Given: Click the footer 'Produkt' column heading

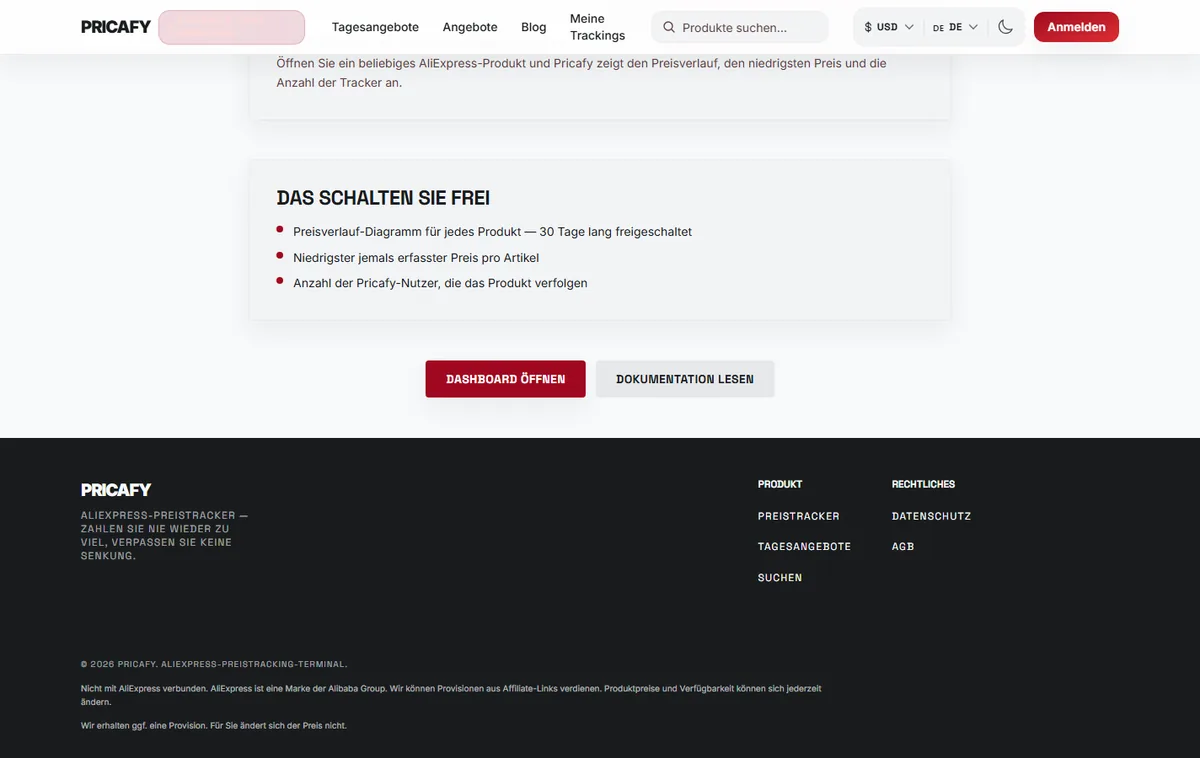Looking at the screenshot, I should (780, 484).
